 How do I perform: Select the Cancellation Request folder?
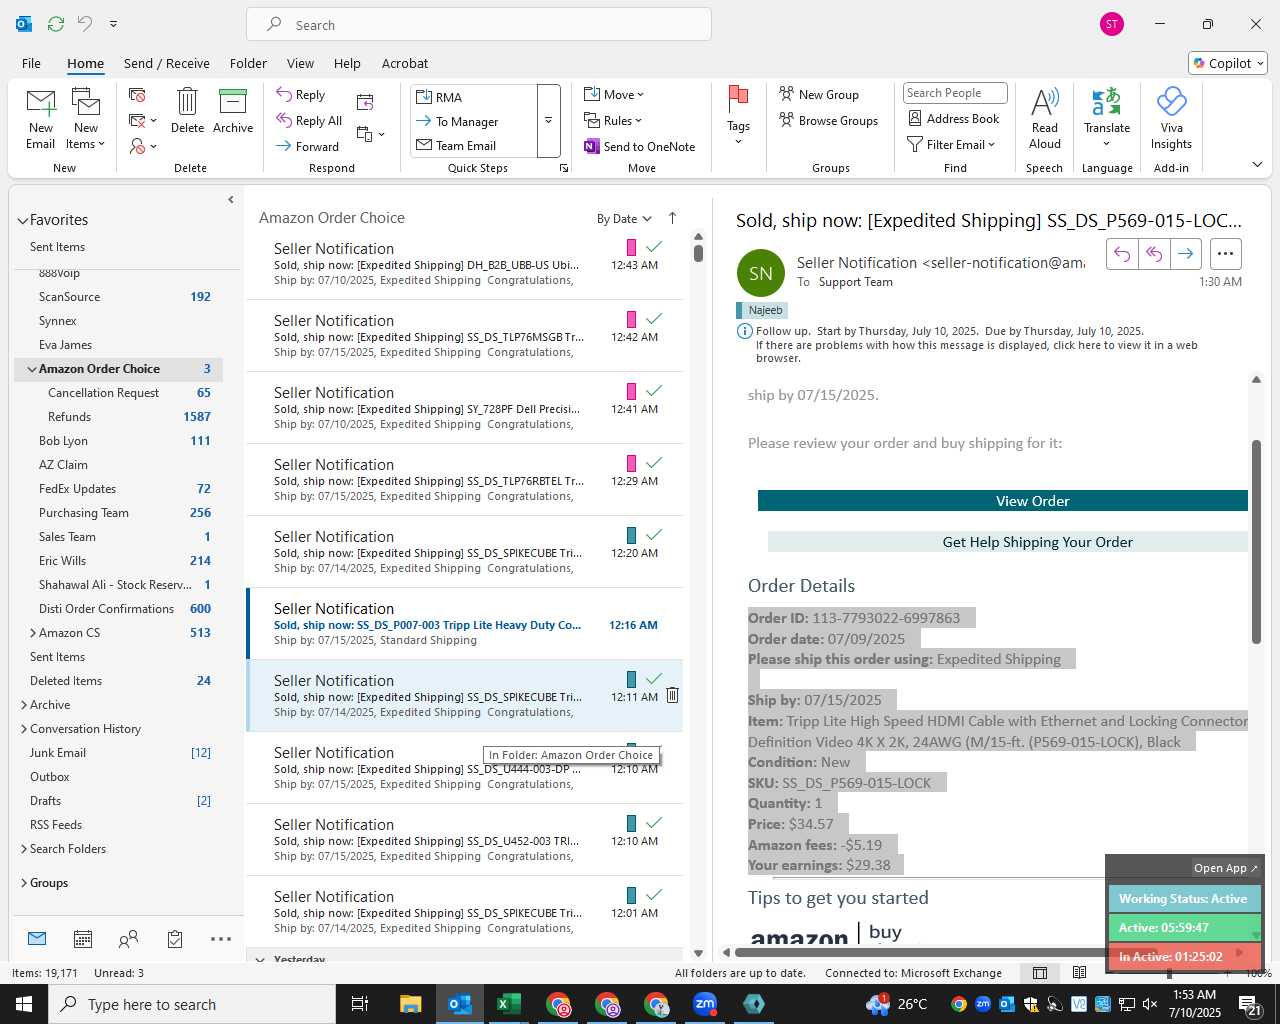point(104,393)
